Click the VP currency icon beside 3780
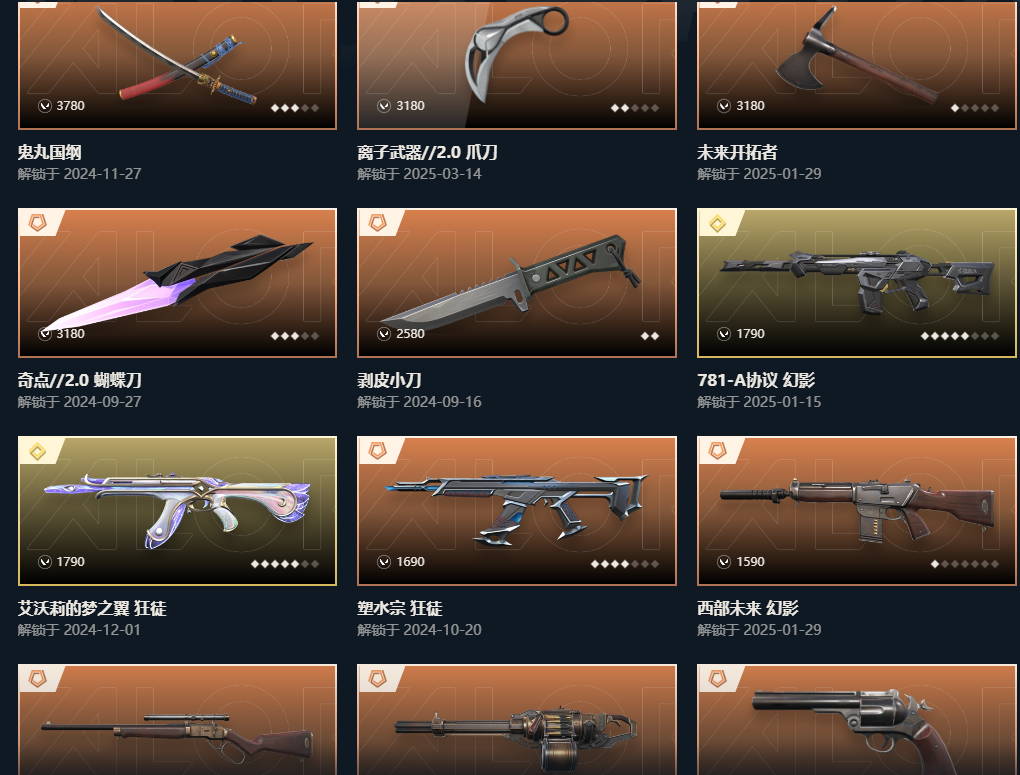 pos(45,105)
